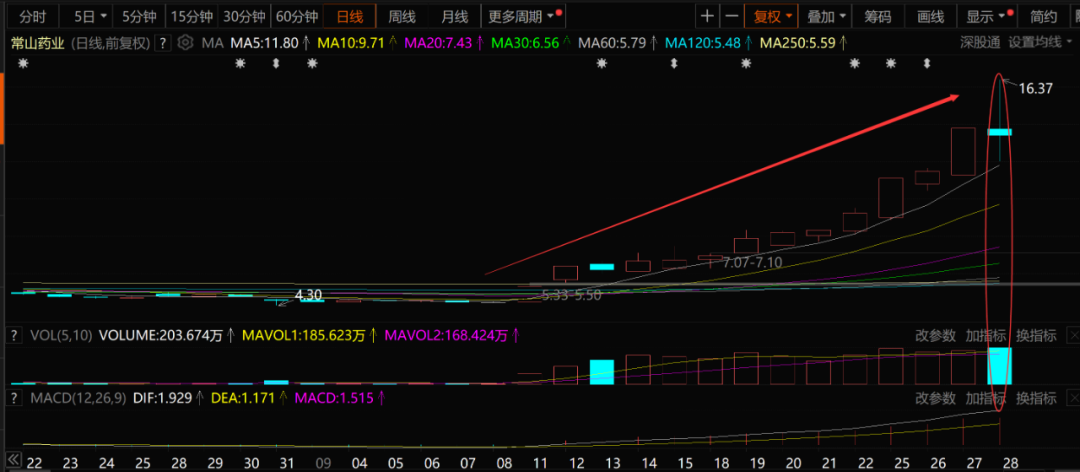Image resolution: width=1080 pixels, height=472 pixels.
Task: Click the zoom out minus icon
Action: pyautogui.click(x=731, y=17)
